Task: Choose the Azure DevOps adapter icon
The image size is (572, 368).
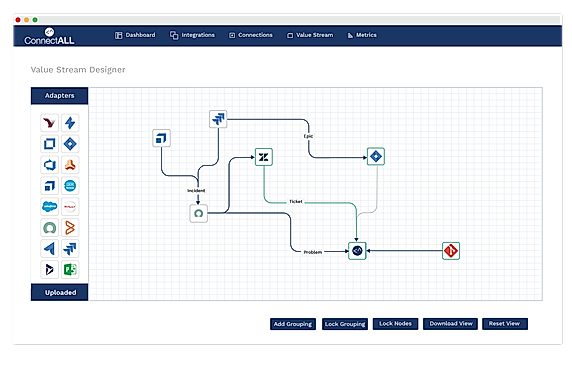Action: point(49,165)
